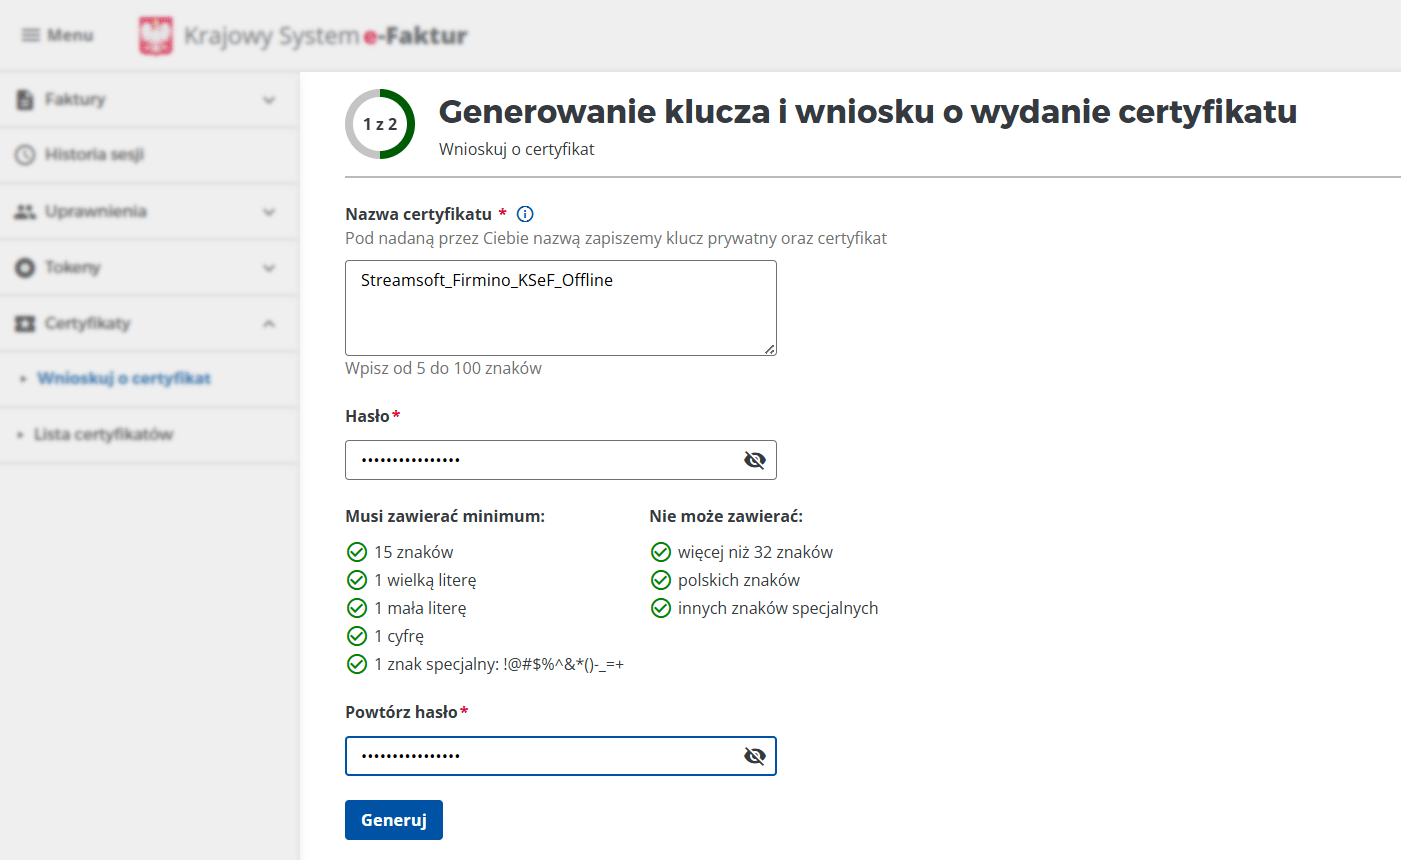Click the Uprawnienia people icon

[23, 211]
